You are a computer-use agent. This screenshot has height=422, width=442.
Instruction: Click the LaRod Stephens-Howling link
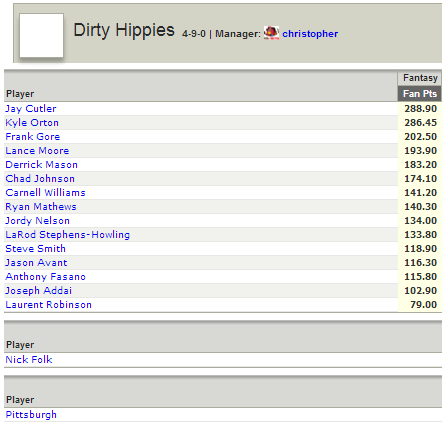click(x=67, y=235)
